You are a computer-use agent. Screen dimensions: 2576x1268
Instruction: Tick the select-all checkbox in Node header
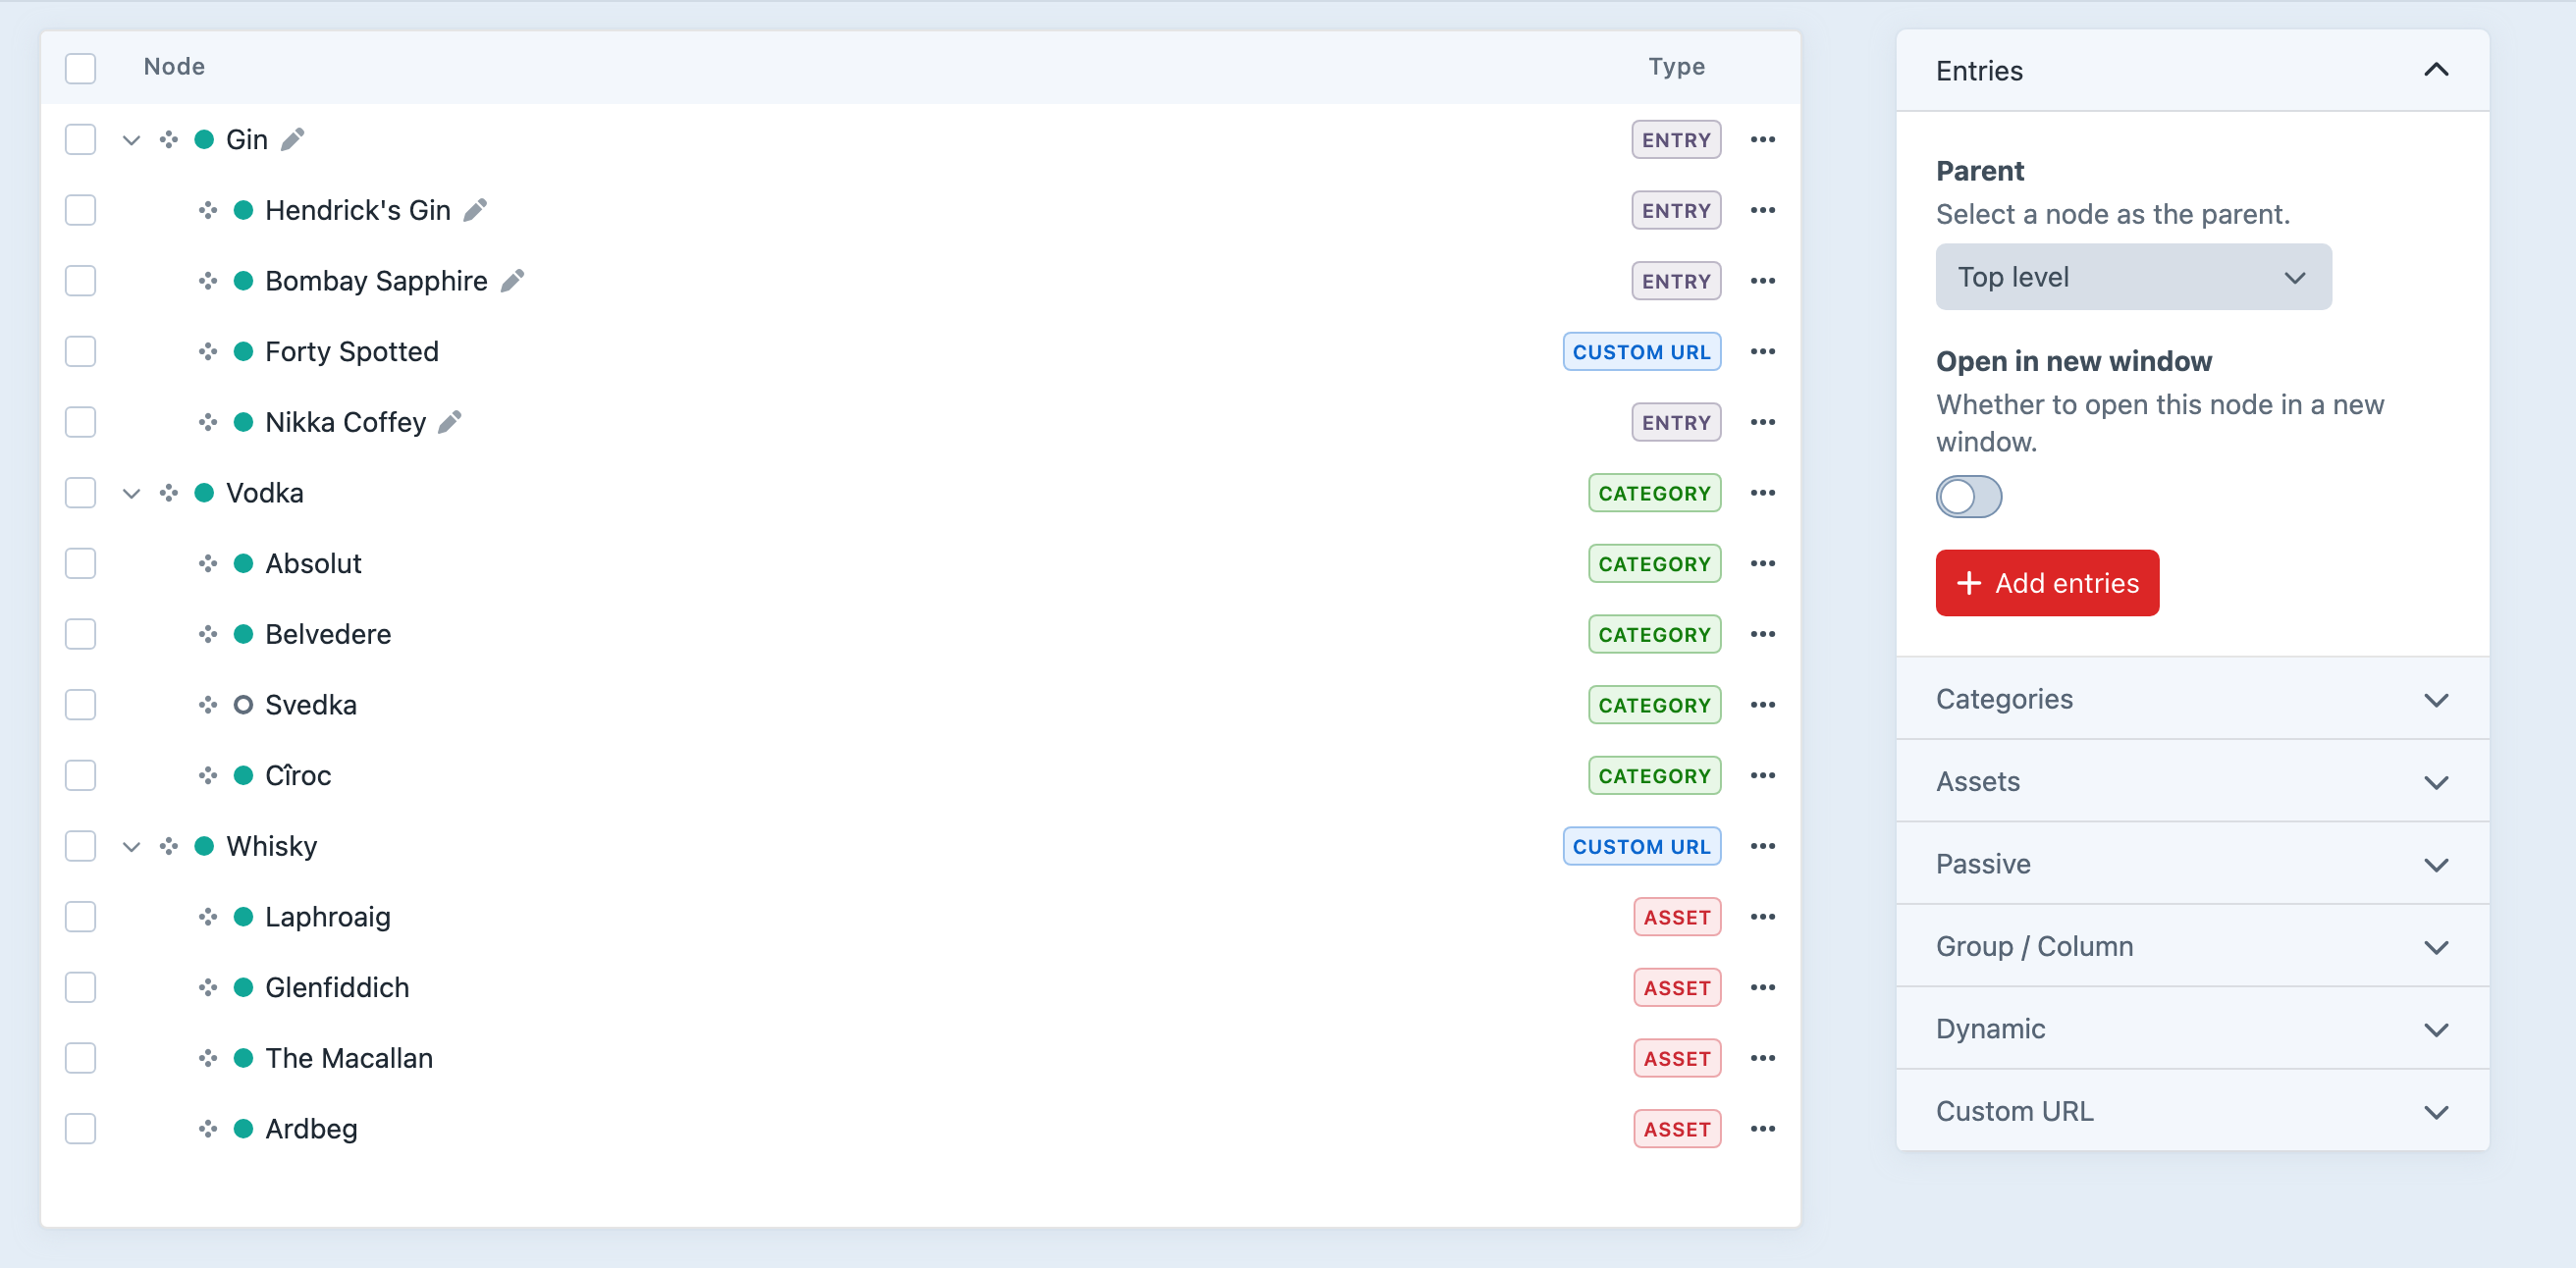(80, 68)
